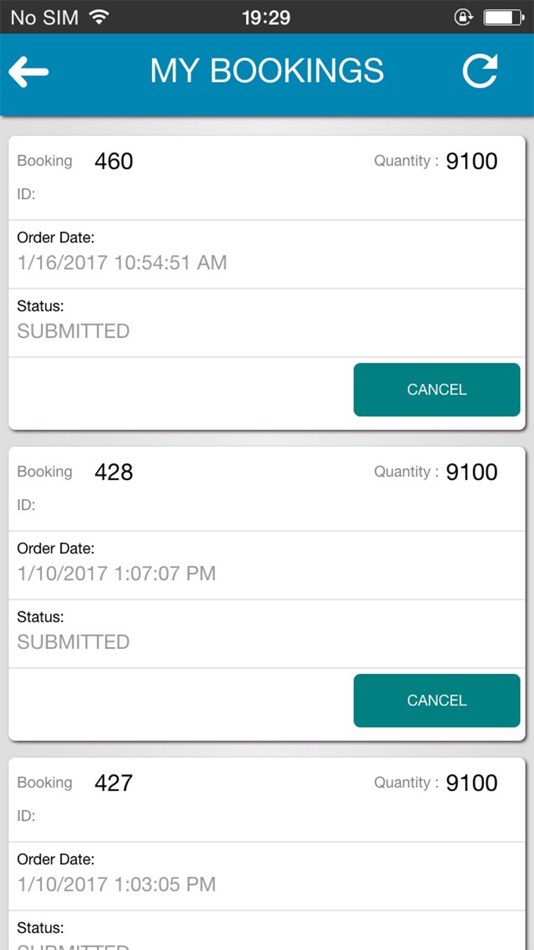Select order date 1/10/2017 1:07:07 PM

point(116,573)
